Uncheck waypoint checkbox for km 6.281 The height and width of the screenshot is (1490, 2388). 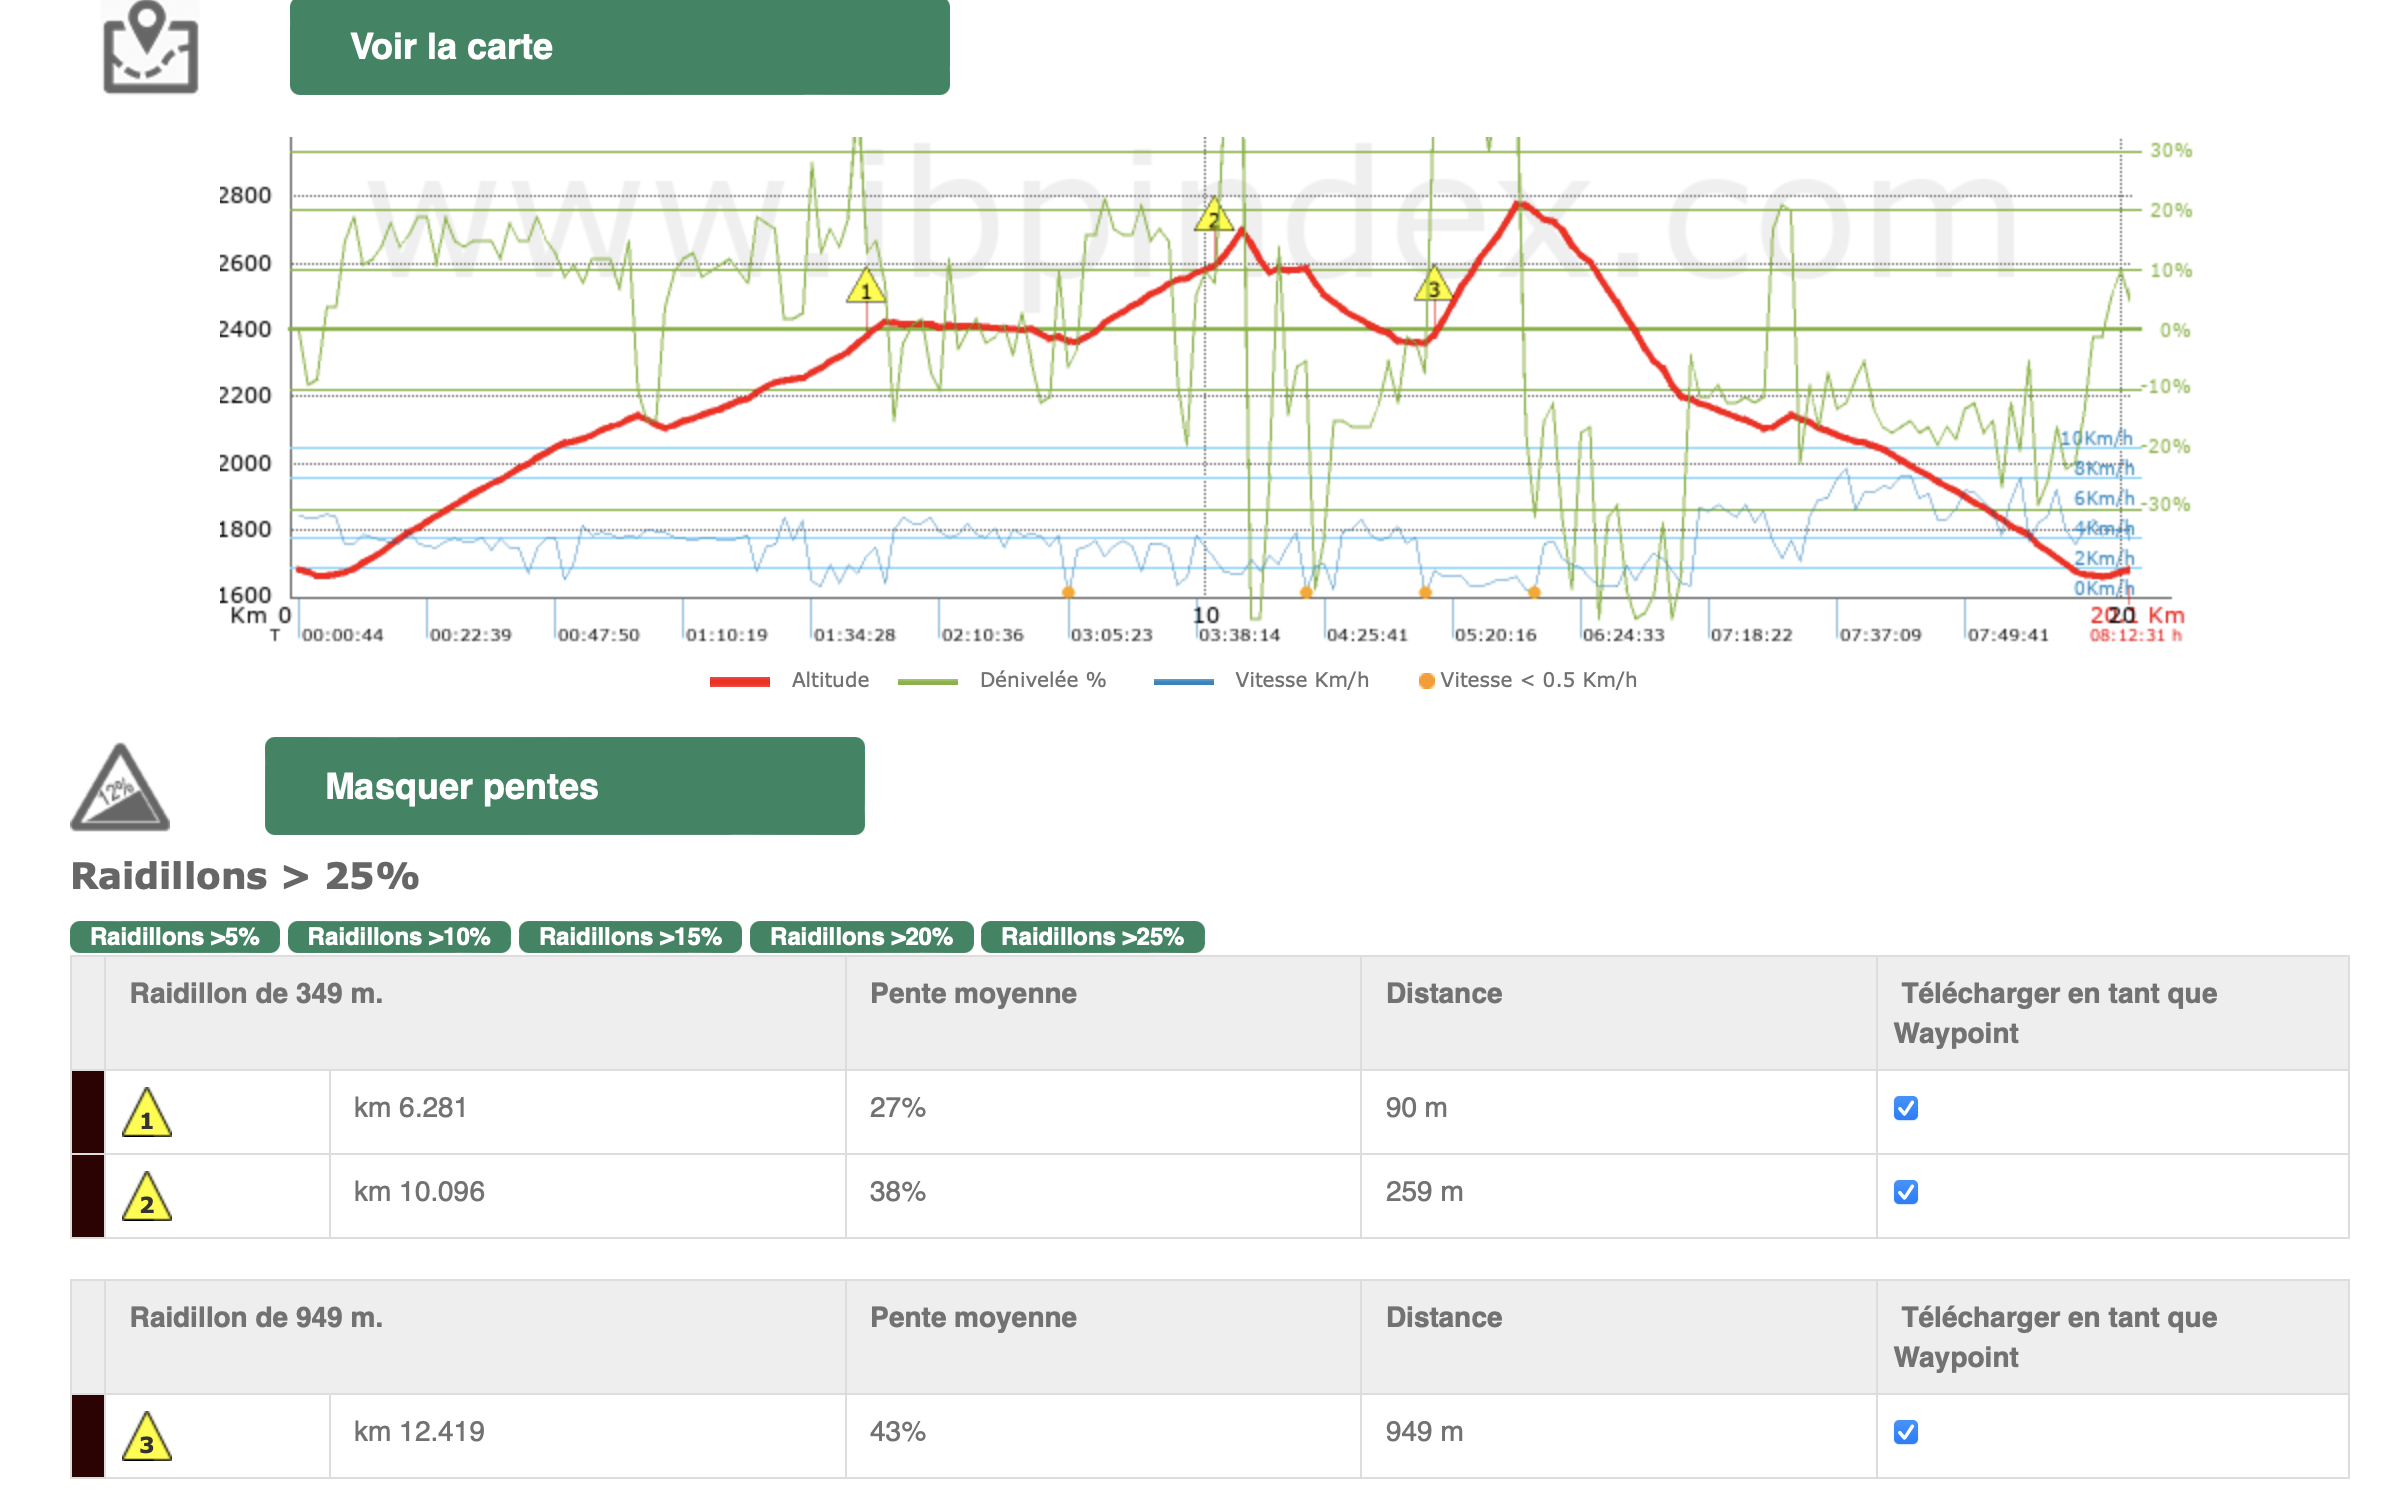[x=1906, y=1108]
